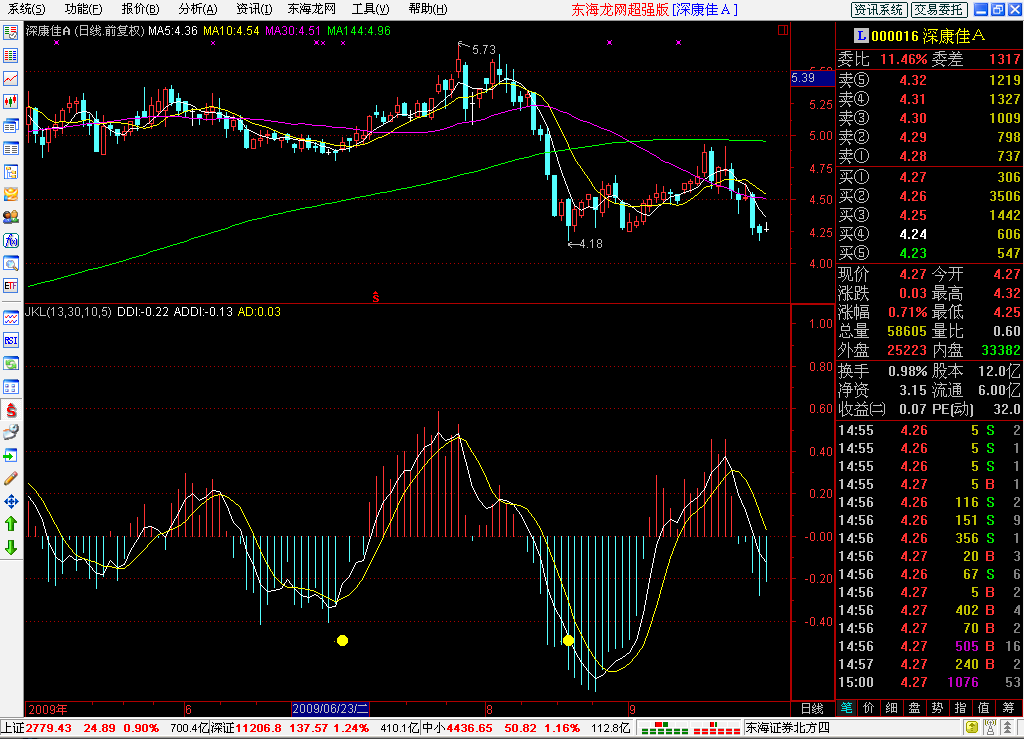This screenshot has height=739, width=1024.
Task: Click the yellow dot signal near June low
Action: coord(342,640)
